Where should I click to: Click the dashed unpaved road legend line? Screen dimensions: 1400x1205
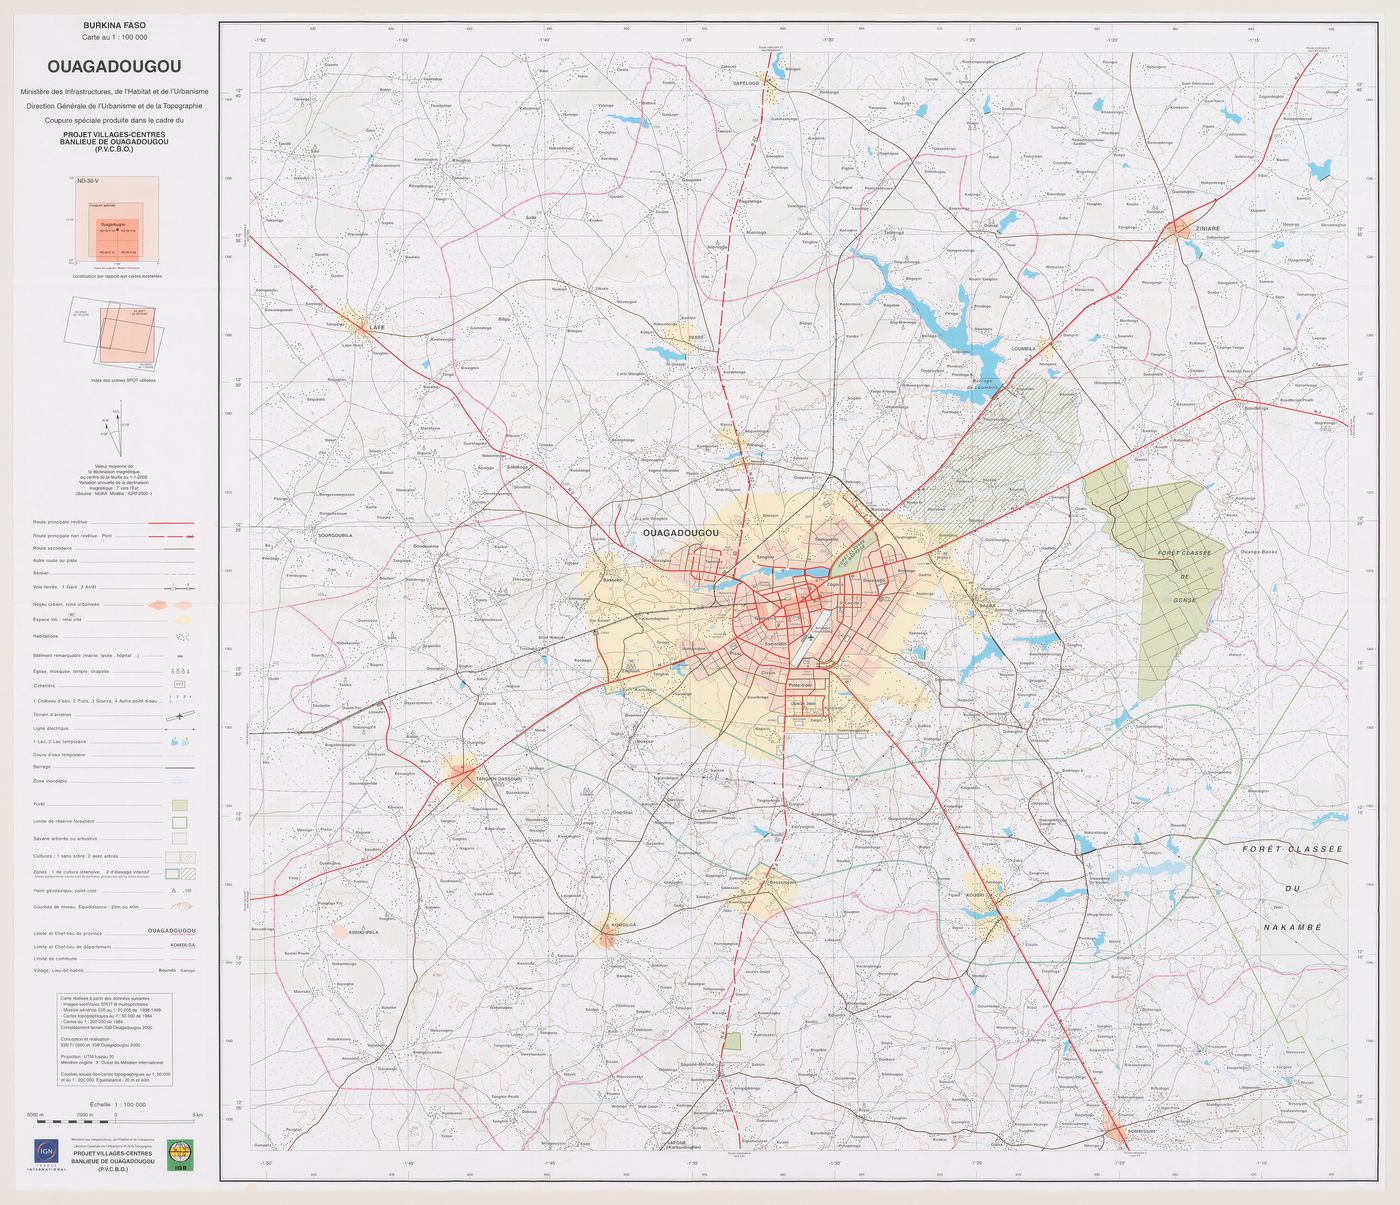pos(171,537)
